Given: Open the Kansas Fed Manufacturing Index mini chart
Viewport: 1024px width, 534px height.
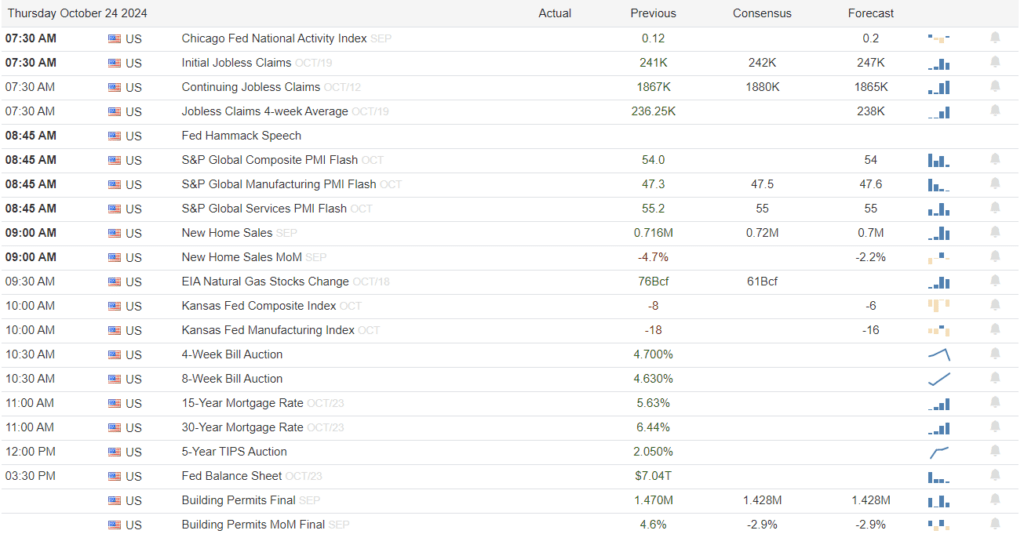Looking at the screenshot, I should 938,331.
